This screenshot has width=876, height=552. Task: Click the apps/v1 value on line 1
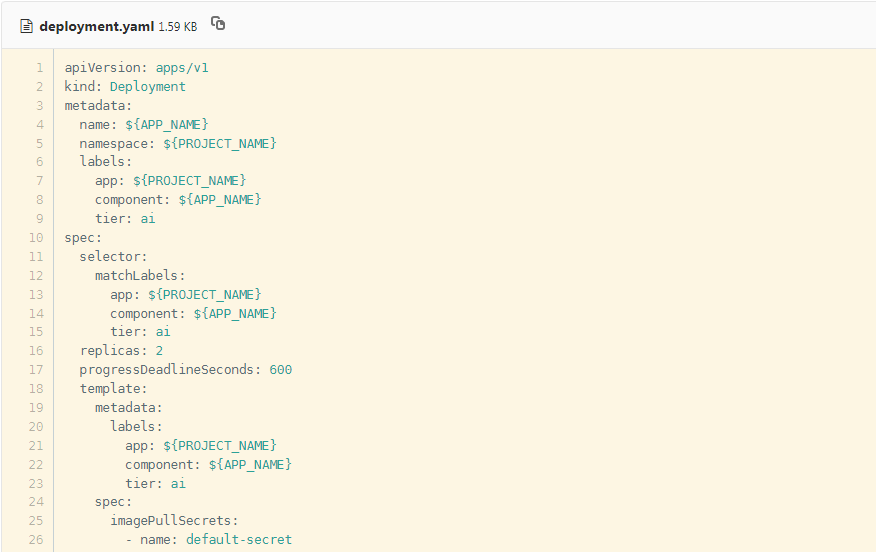(182, 68)
